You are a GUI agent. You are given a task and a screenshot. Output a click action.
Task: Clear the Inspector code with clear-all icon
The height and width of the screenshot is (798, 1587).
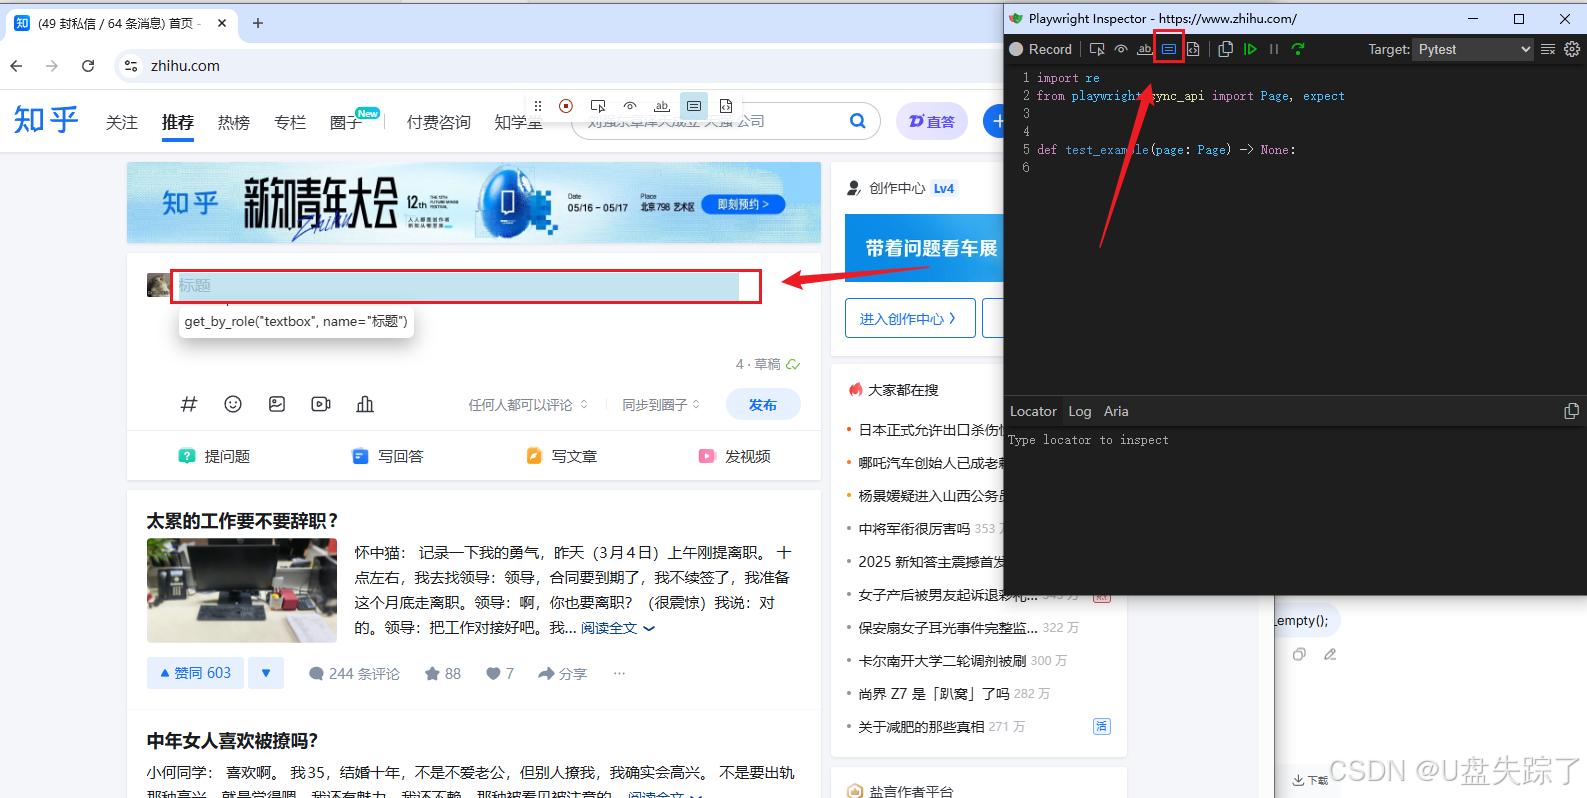pos(1548,49)
